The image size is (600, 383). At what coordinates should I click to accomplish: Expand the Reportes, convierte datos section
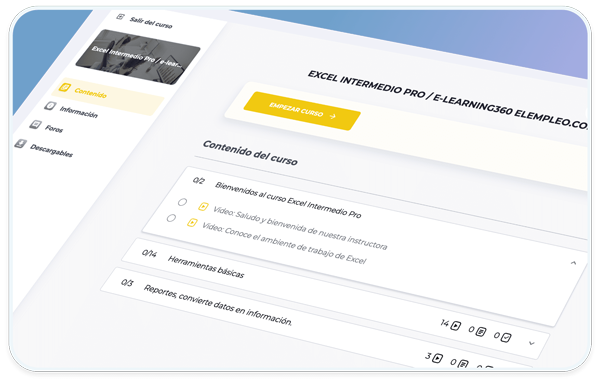(x=218, y=305)
